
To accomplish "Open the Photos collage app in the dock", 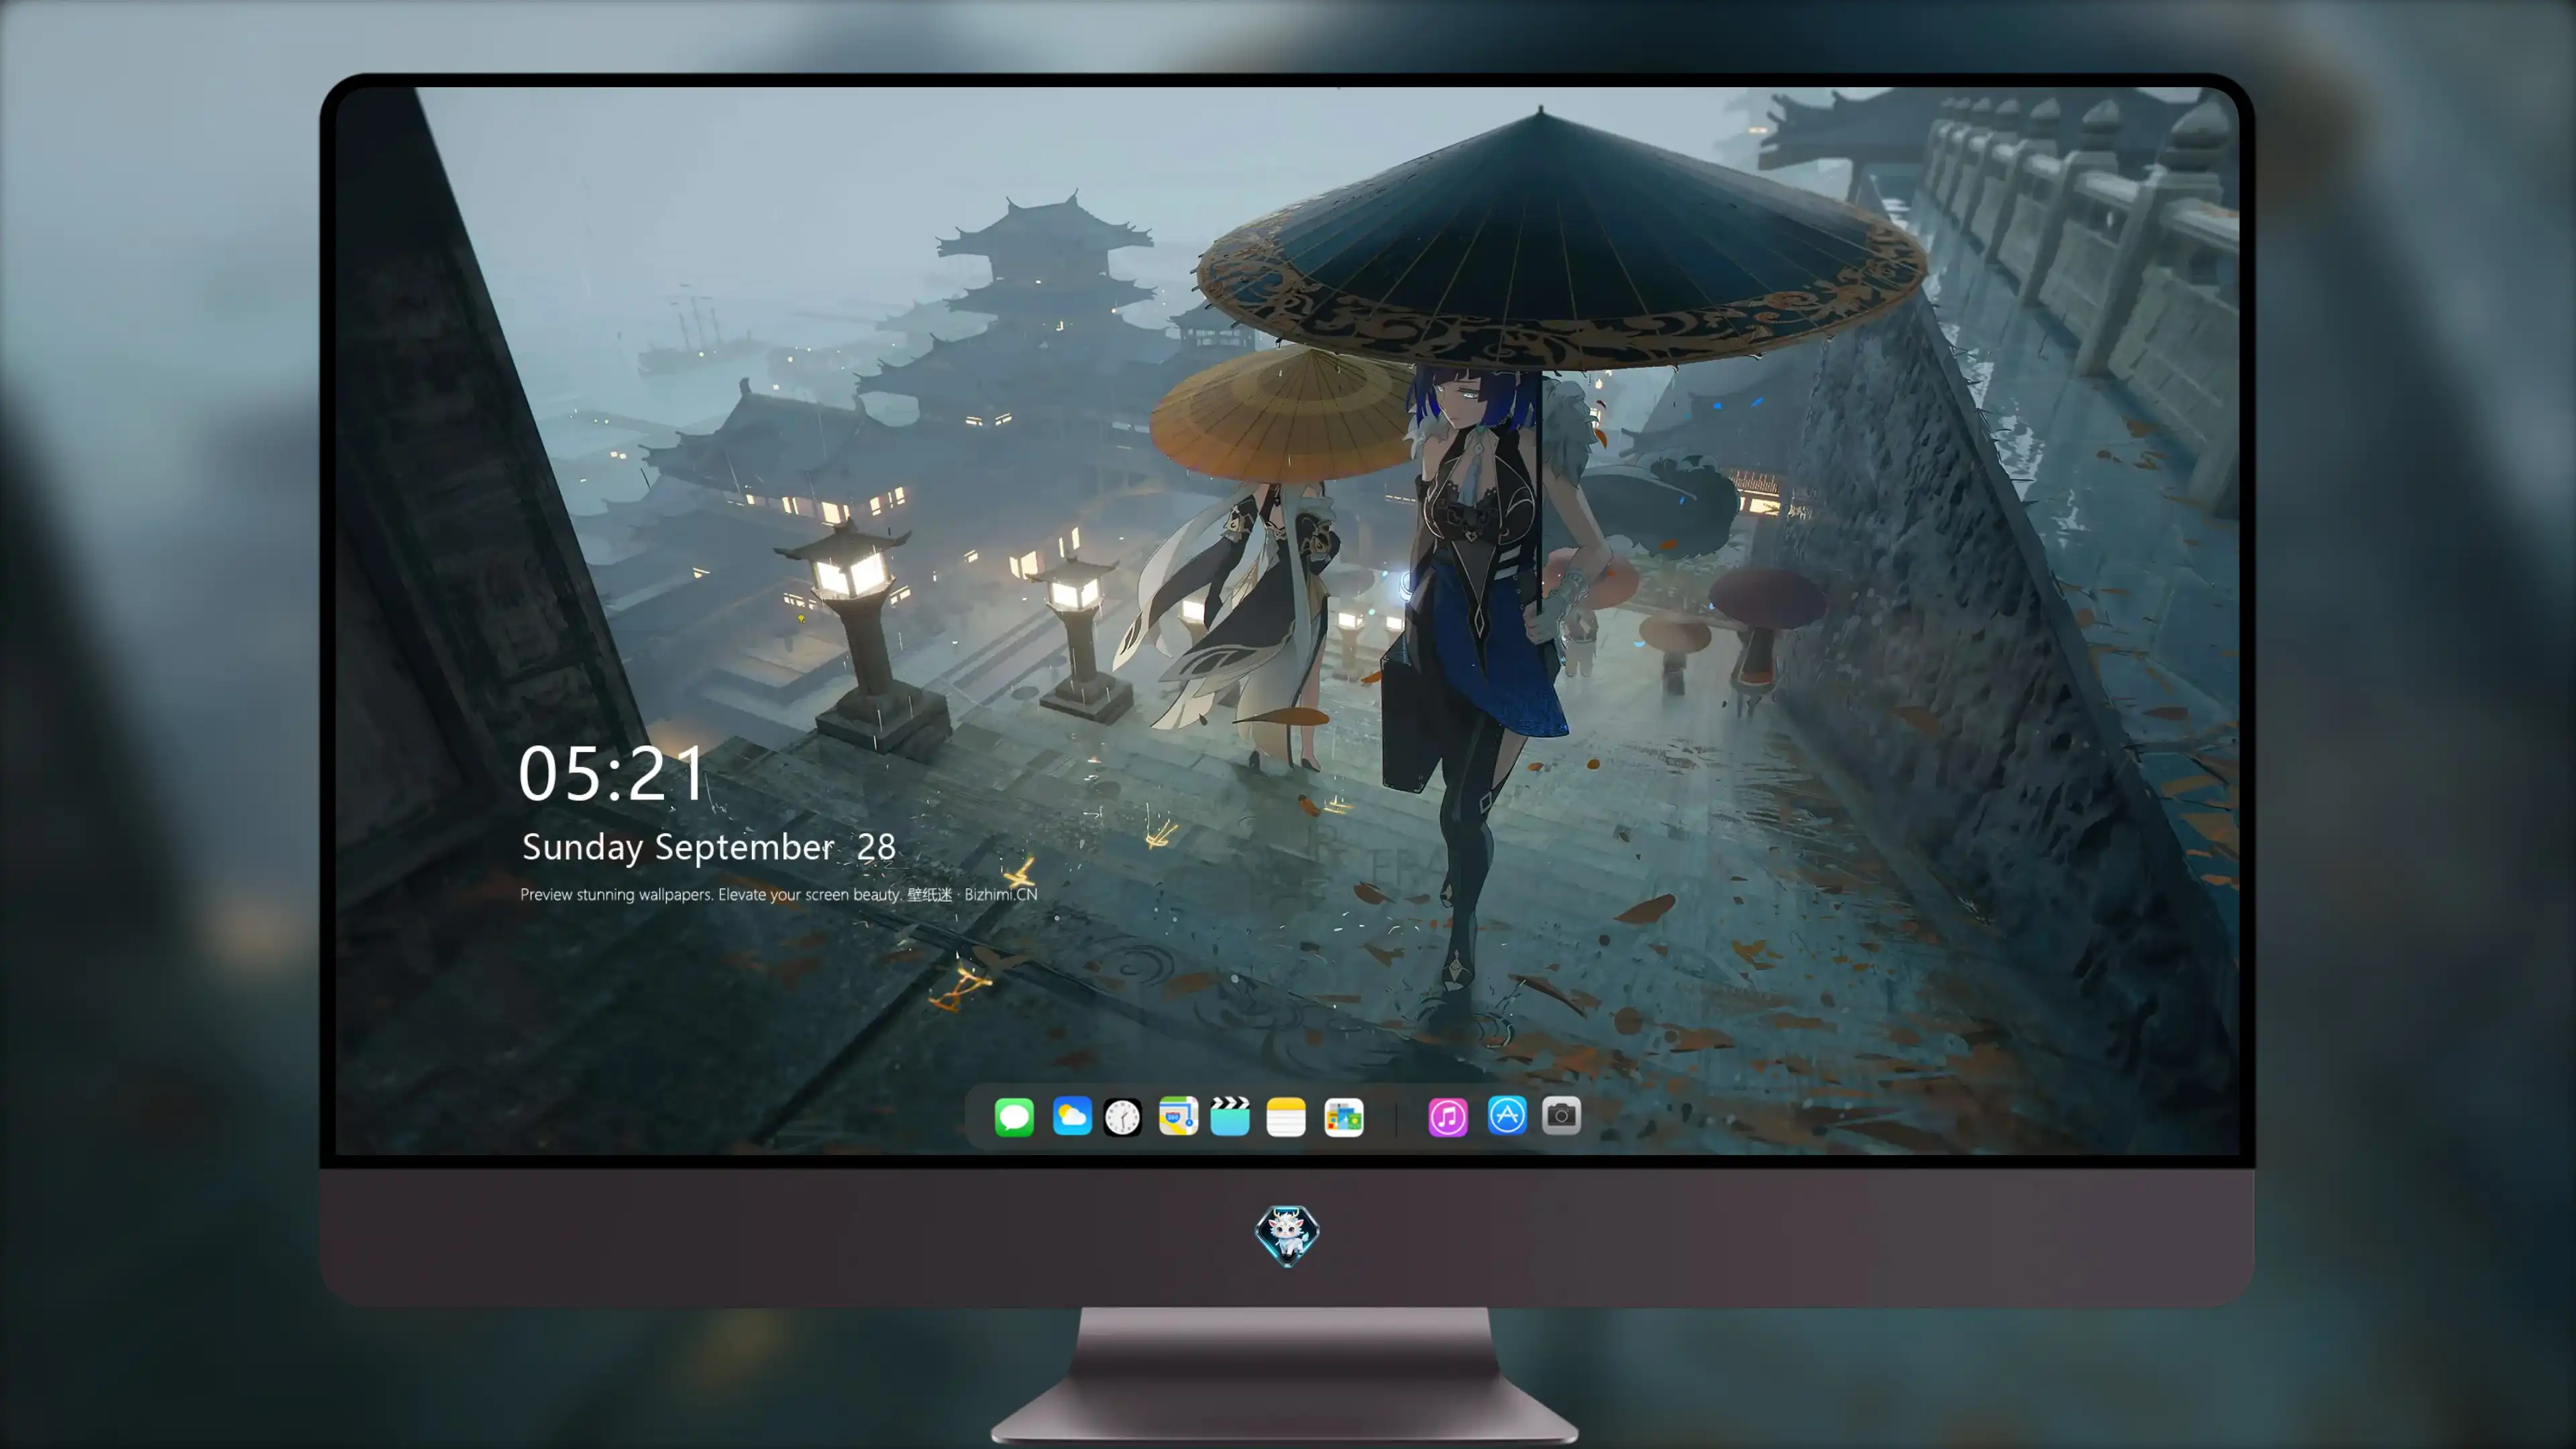I will [x=1343, y=1117].
